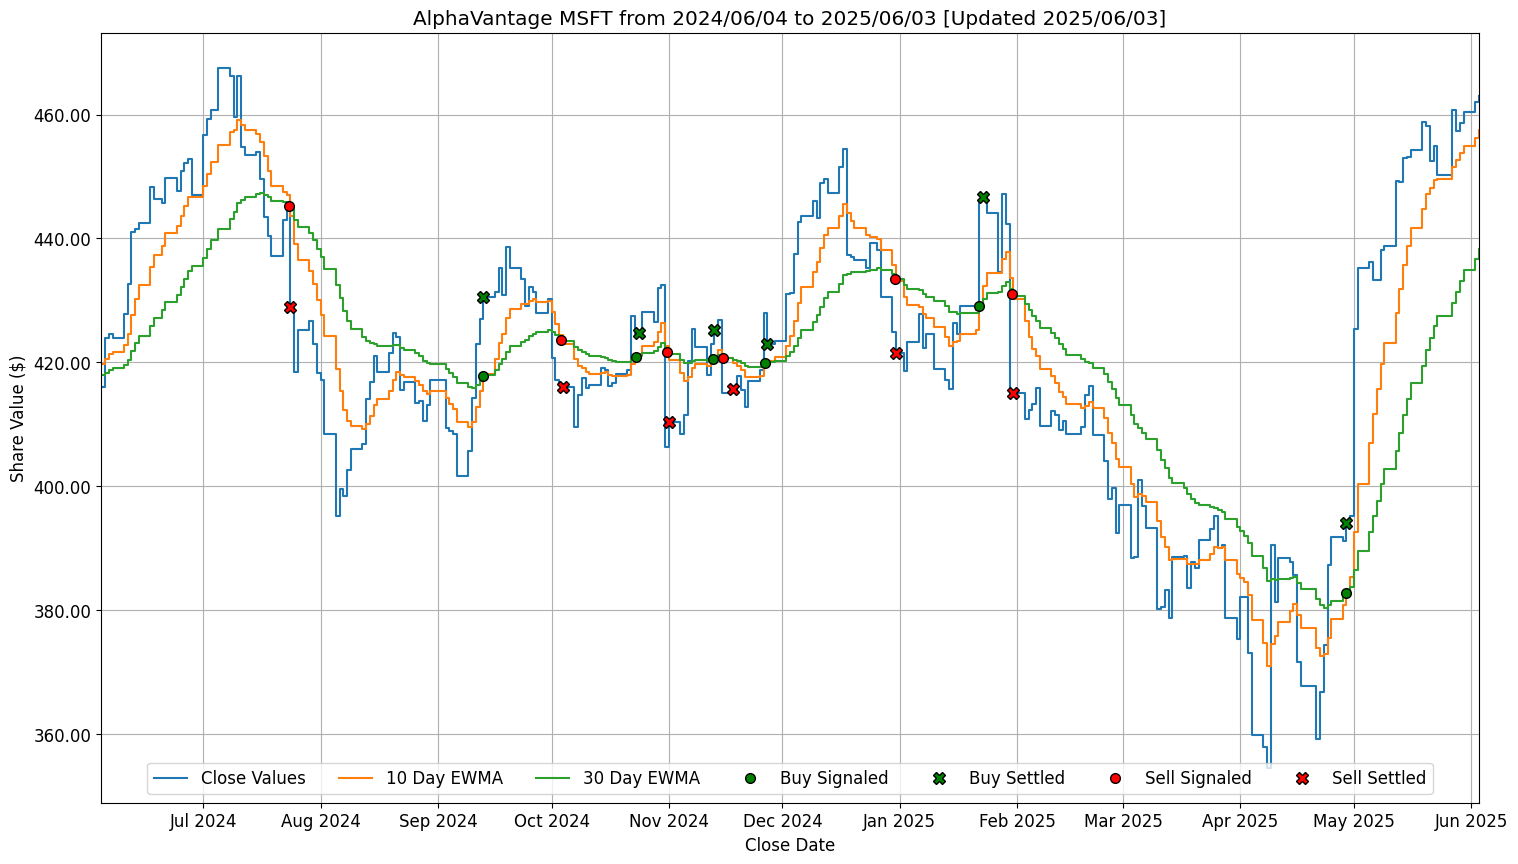Click the "Jan 2025" x-axis tick label

click(x=900, y=821)
